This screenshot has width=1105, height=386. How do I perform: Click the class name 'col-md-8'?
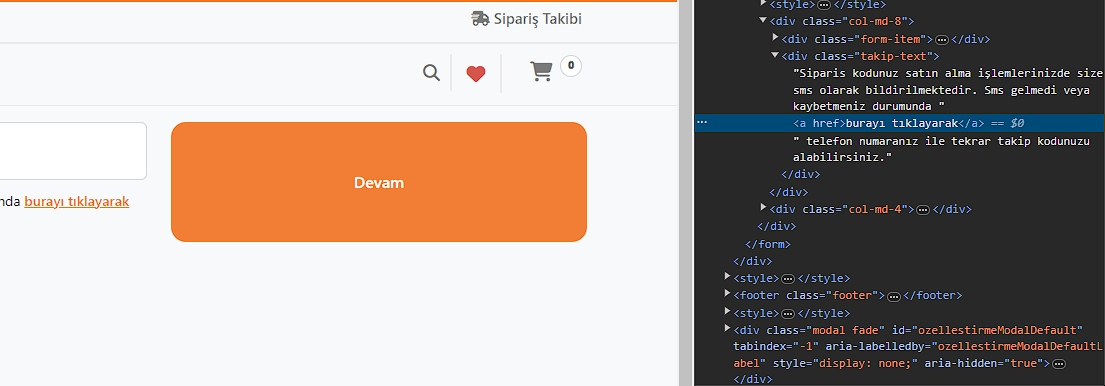coord(876,21)
